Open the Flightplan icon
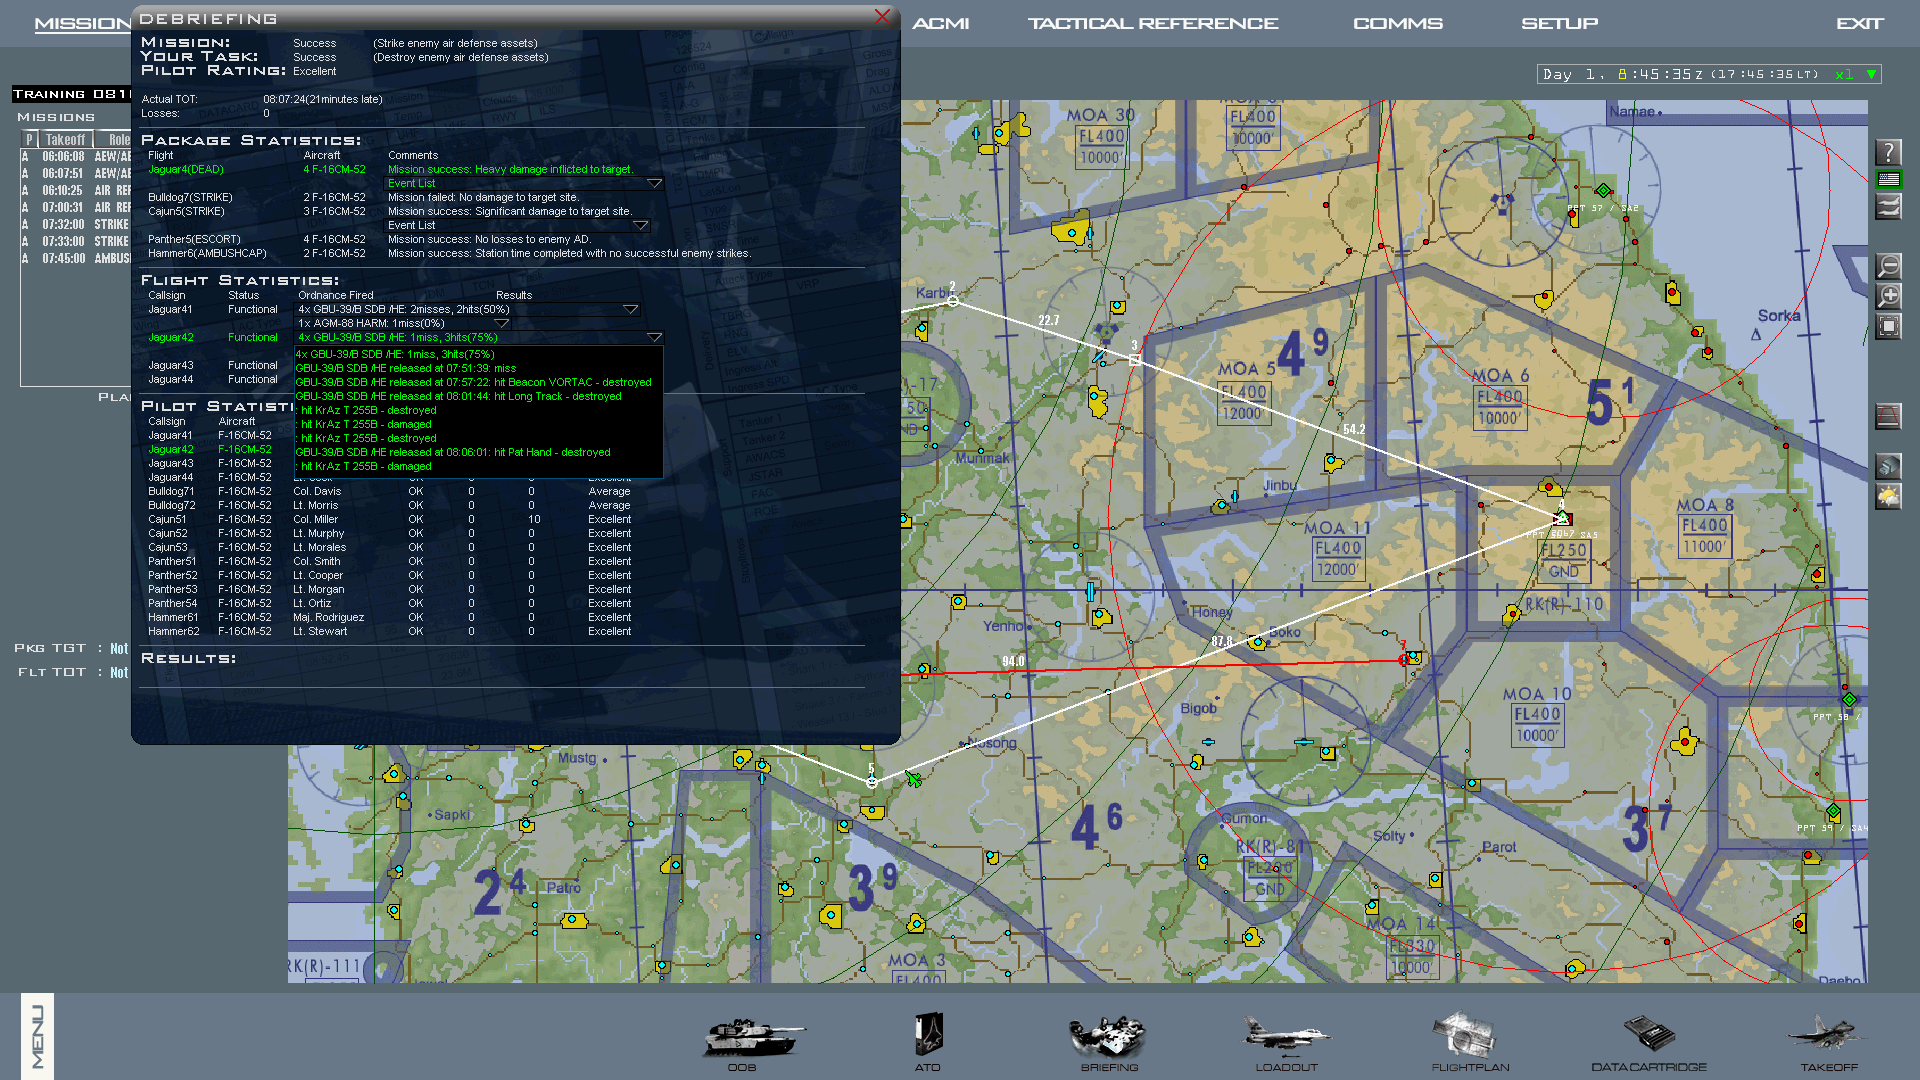Viewport: 1920px width, 1080px height. 1464,1035
